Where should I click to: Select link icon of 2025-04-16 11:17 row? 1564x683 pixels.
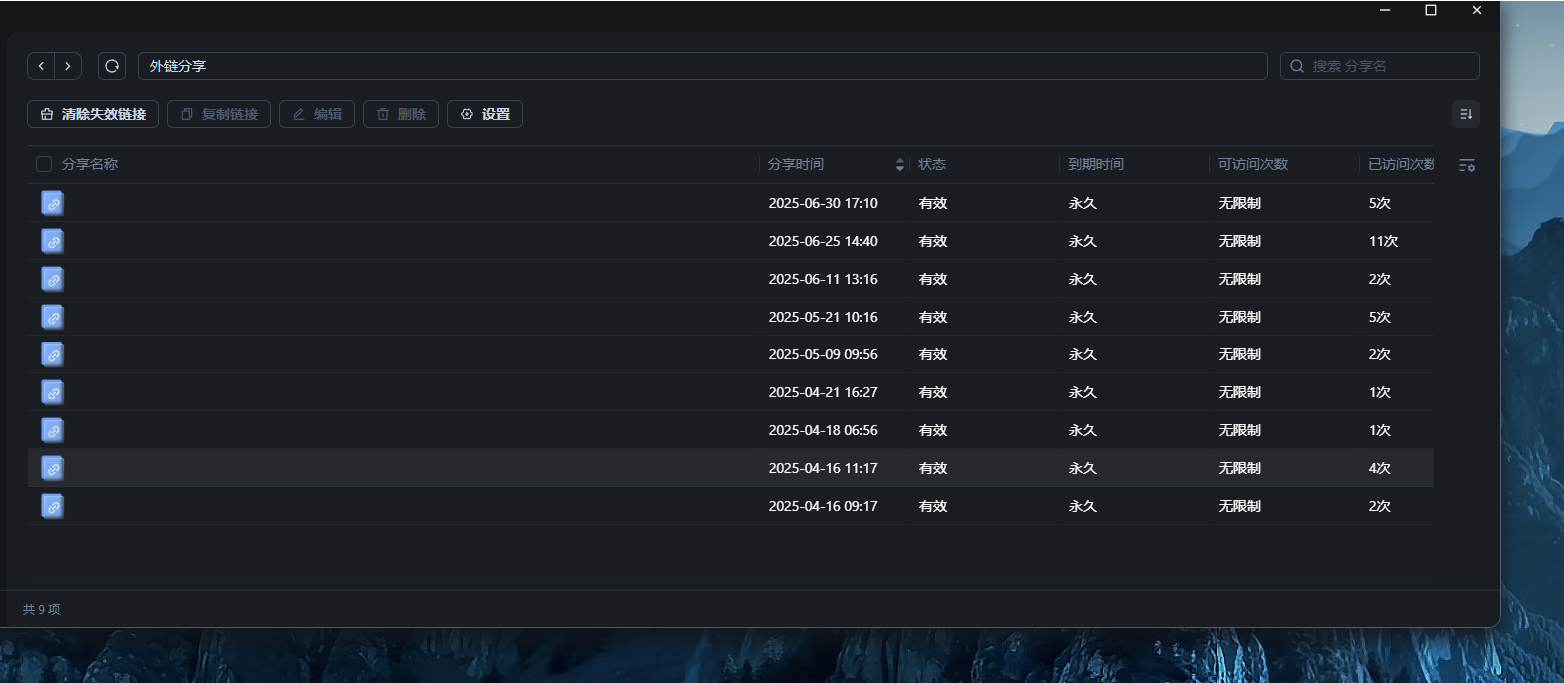click(53, 468)
